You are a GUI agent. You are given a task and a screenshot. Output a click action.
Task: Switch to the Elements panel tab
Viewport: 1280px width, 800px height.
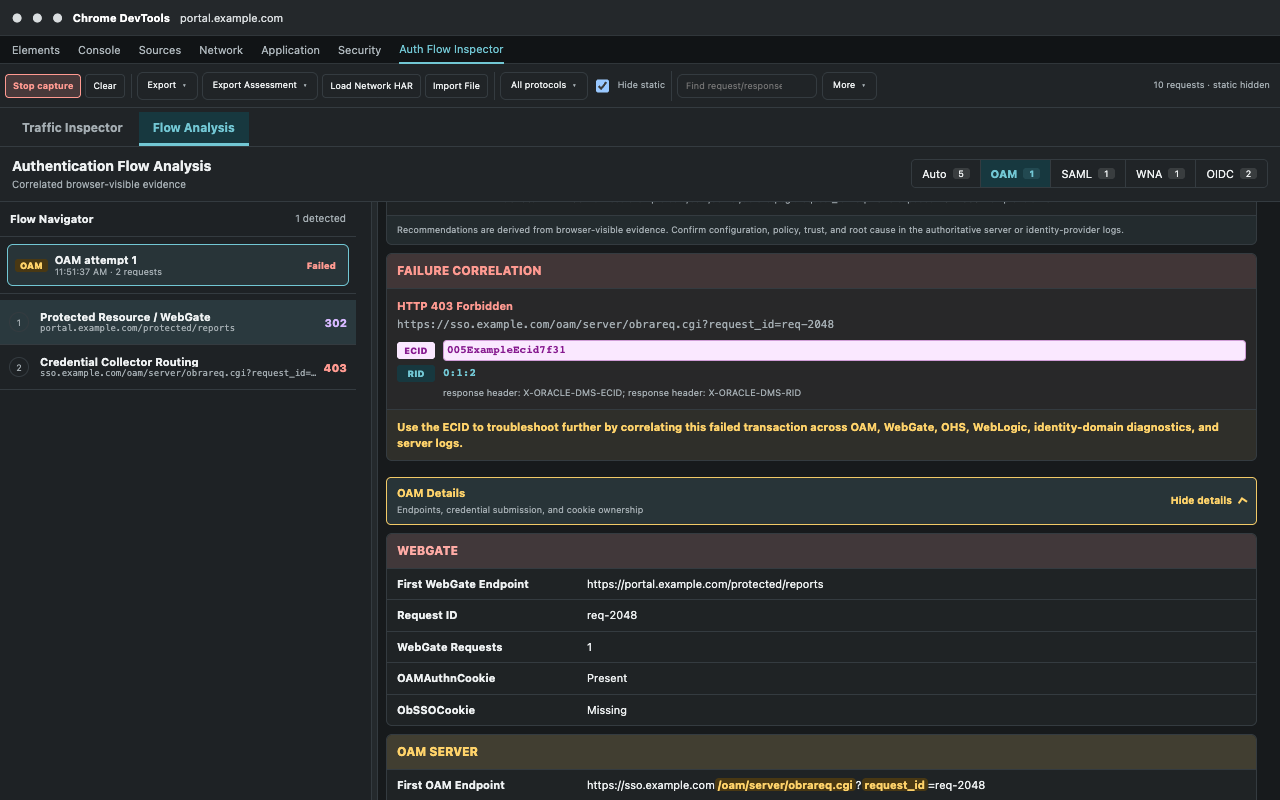[36, 50]
